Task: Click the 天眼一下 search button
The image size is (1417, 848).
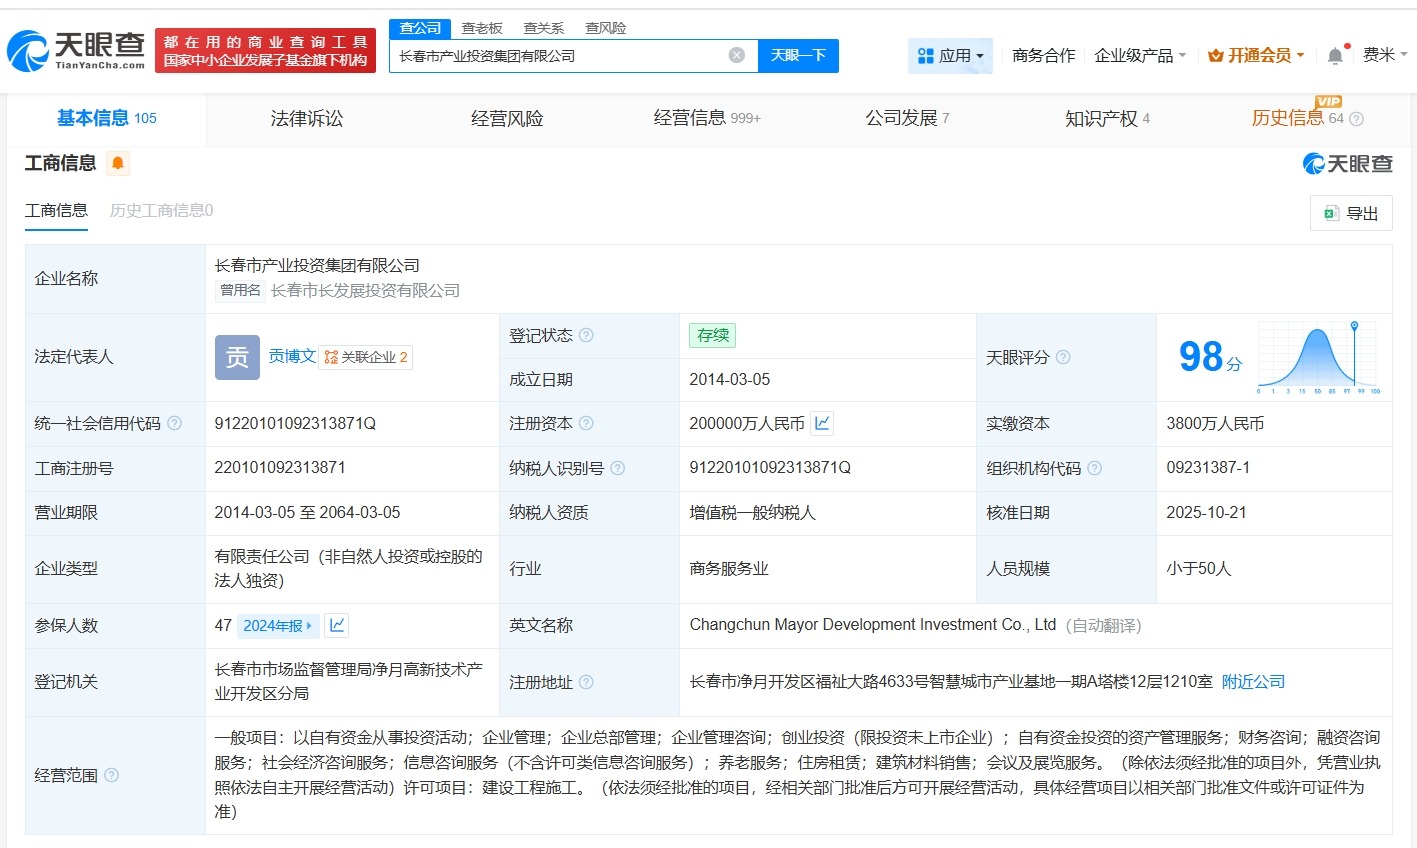Action: tap(799, 56)
